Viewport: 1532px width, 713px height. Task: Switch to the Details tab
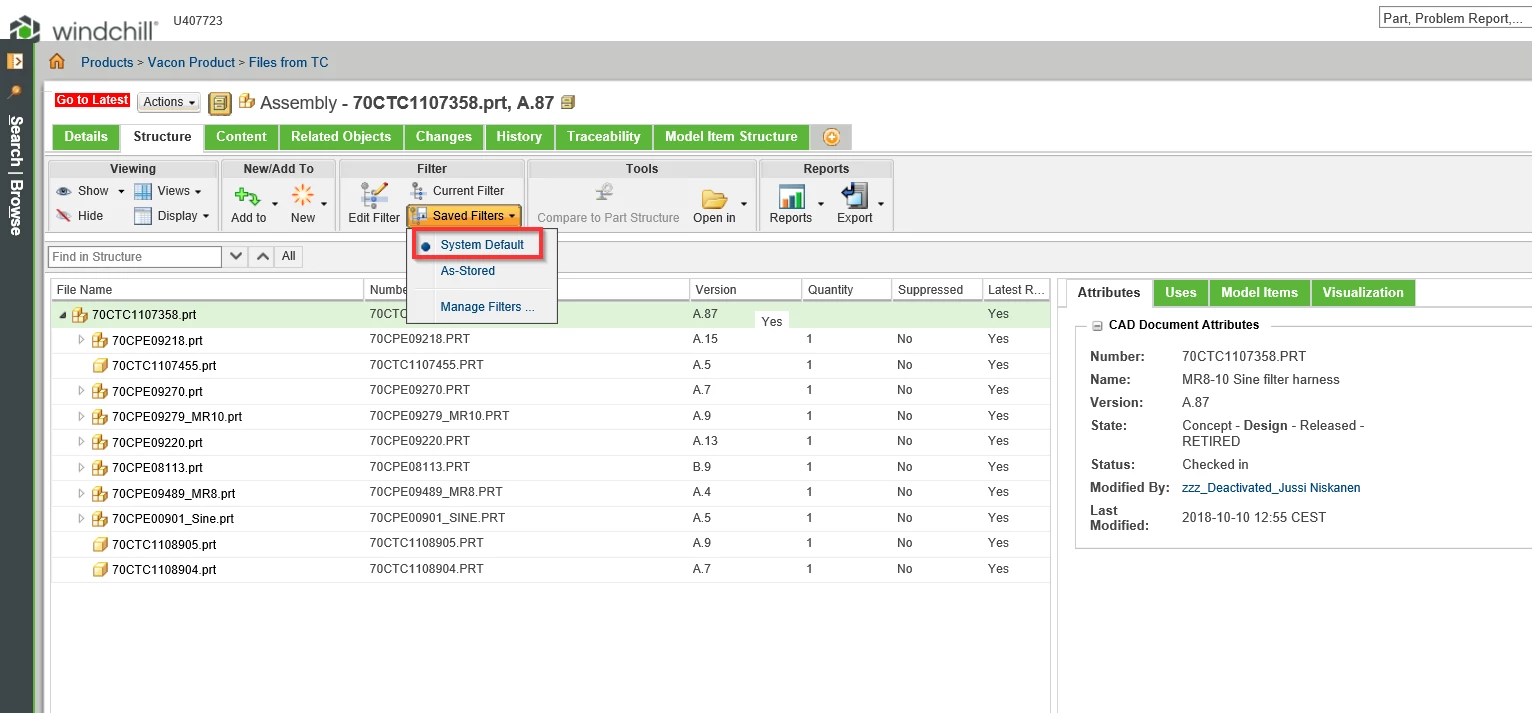pyautogui.click(x=86, y=137)
